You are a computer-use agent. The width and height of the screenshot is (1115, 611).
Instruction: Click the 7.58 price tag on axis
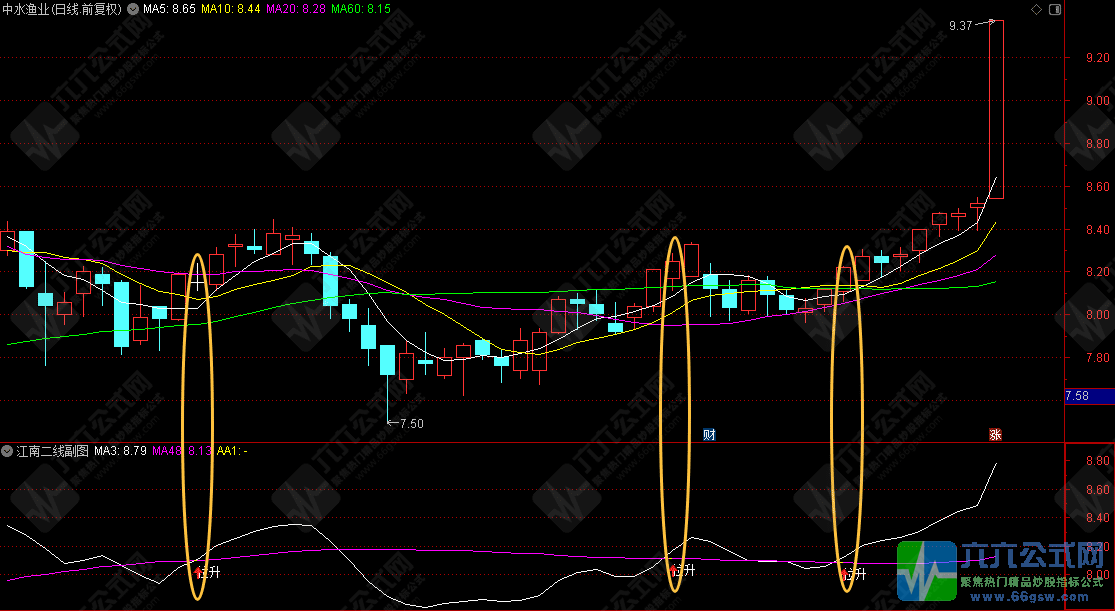(1077, 396)
